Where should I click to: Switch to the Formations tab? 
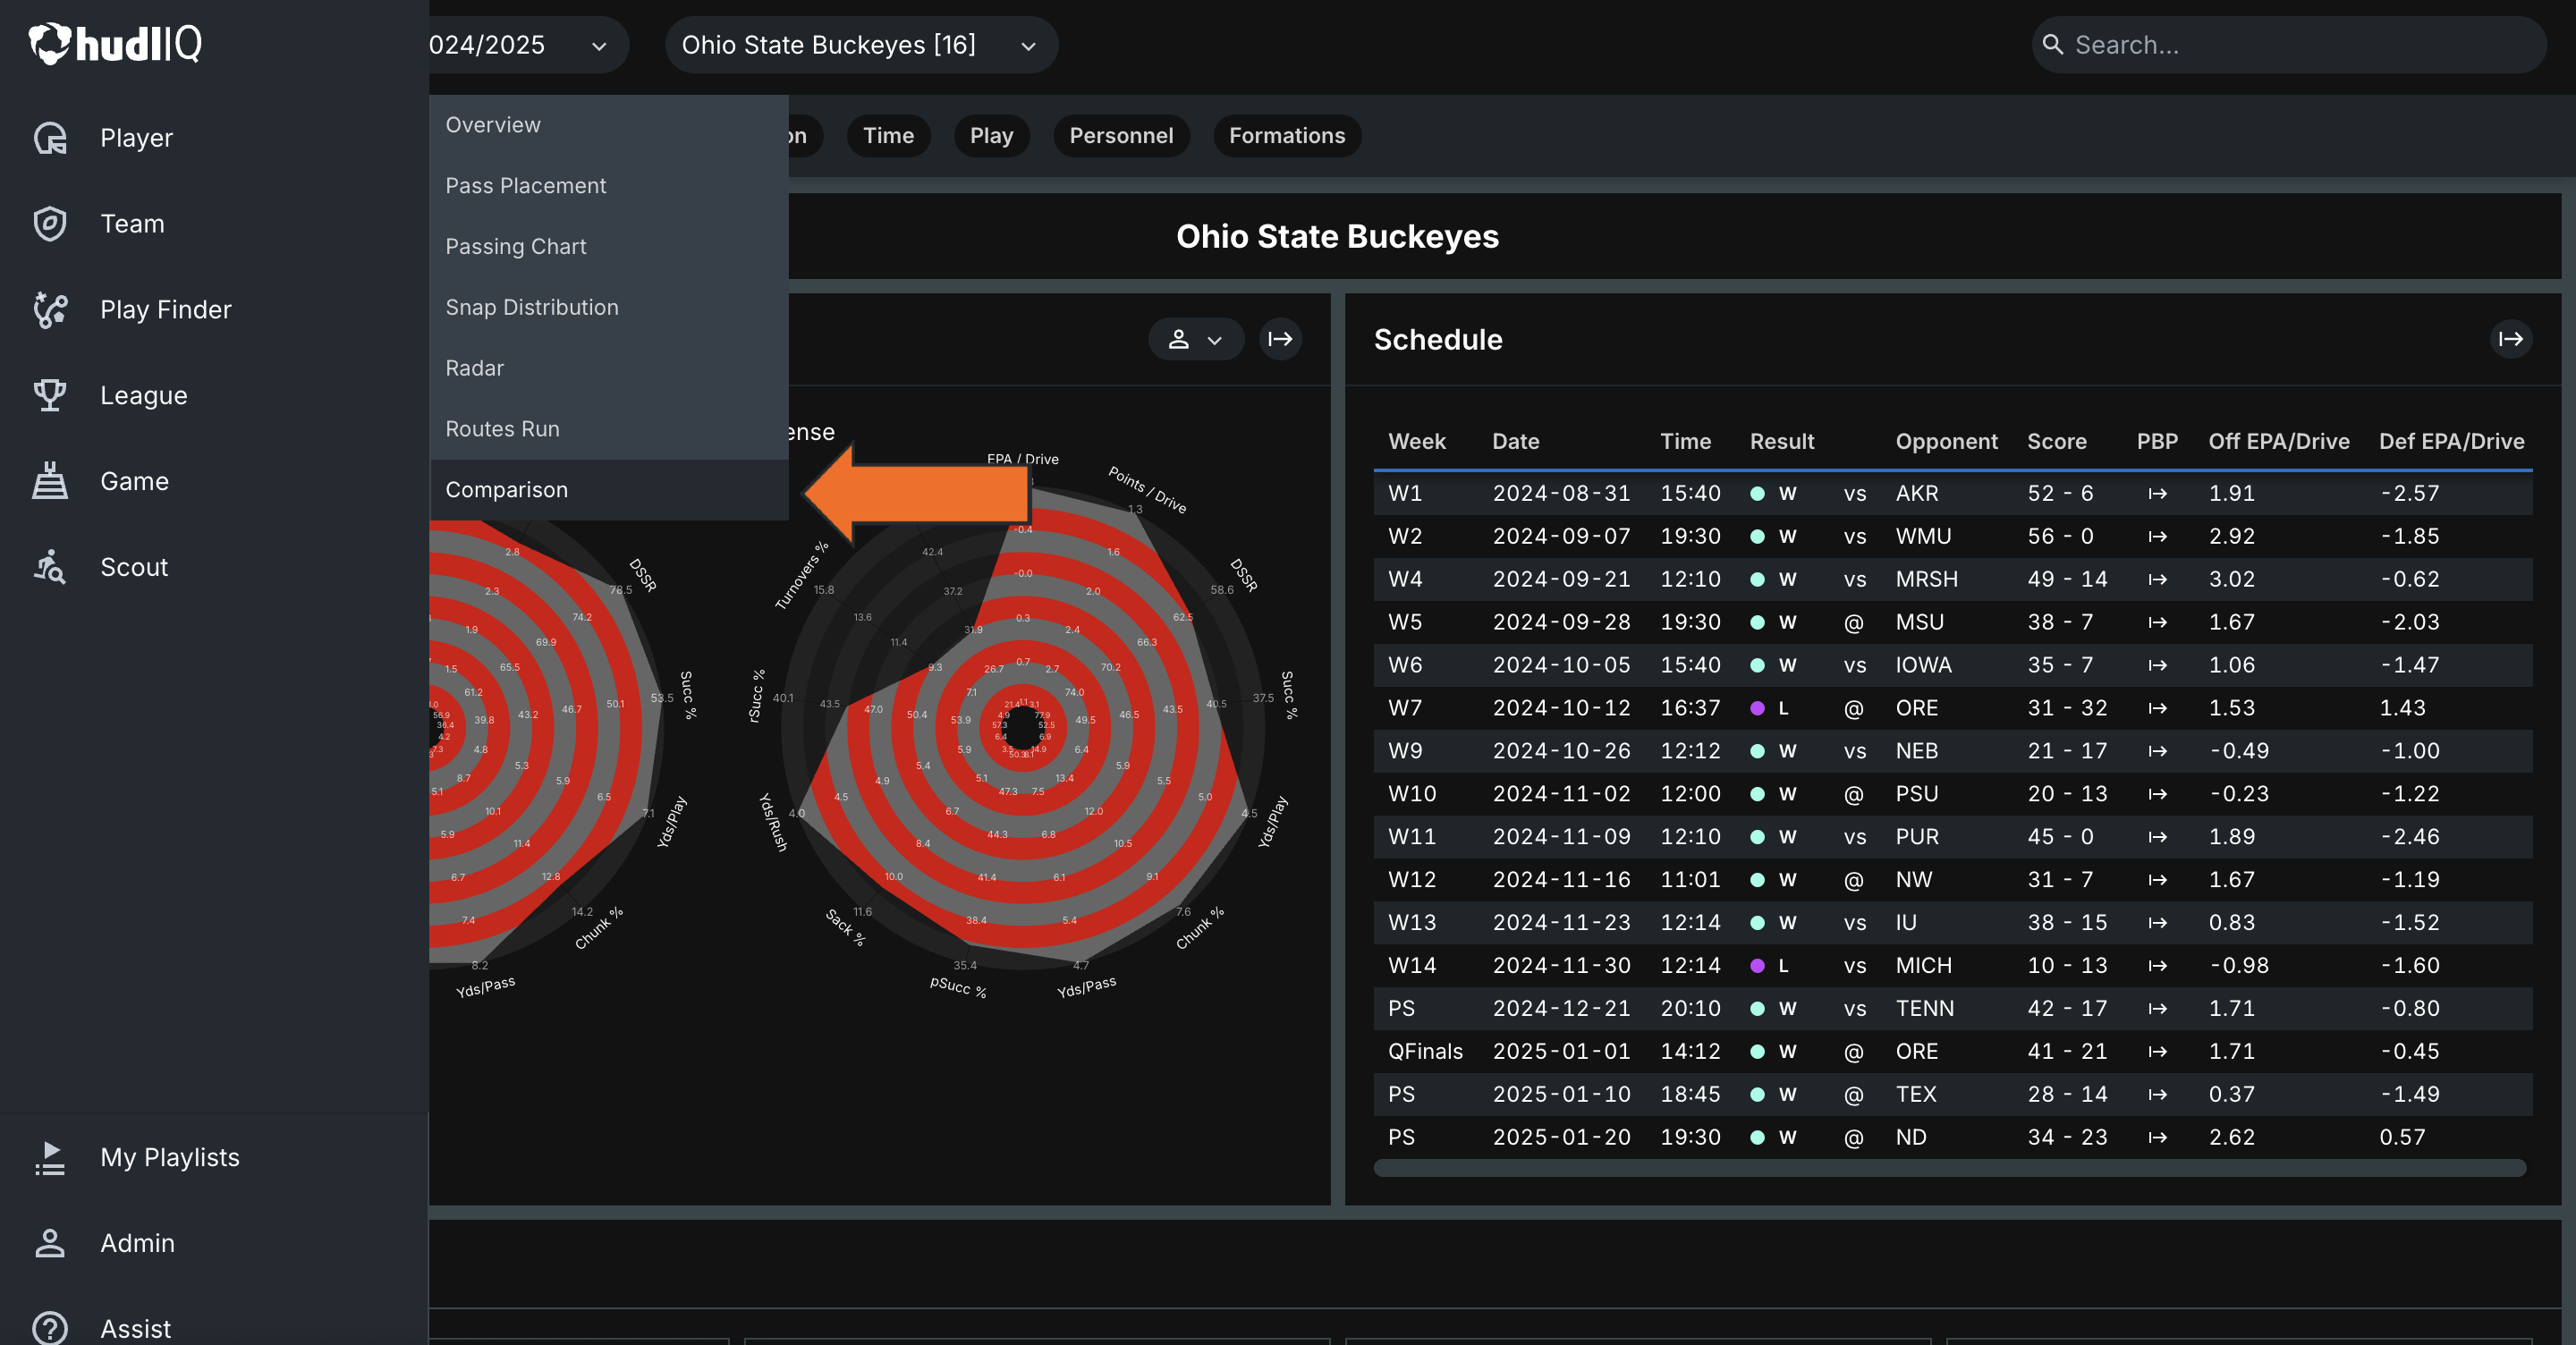pyautogui.click(x=1286, y=136)
